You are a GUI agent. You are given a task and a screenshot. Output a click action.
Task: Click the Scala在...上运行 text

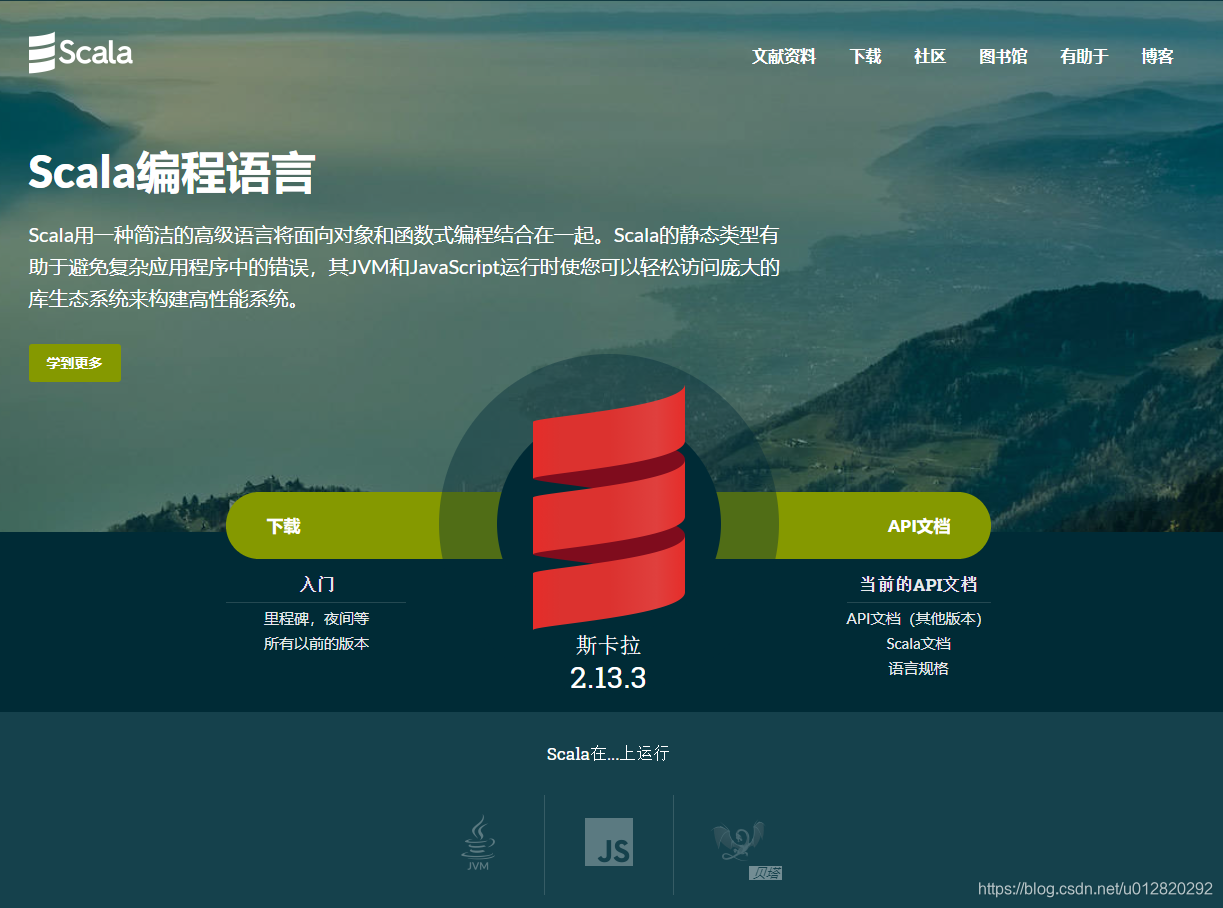pyautogui.click(x=608, y=754)
